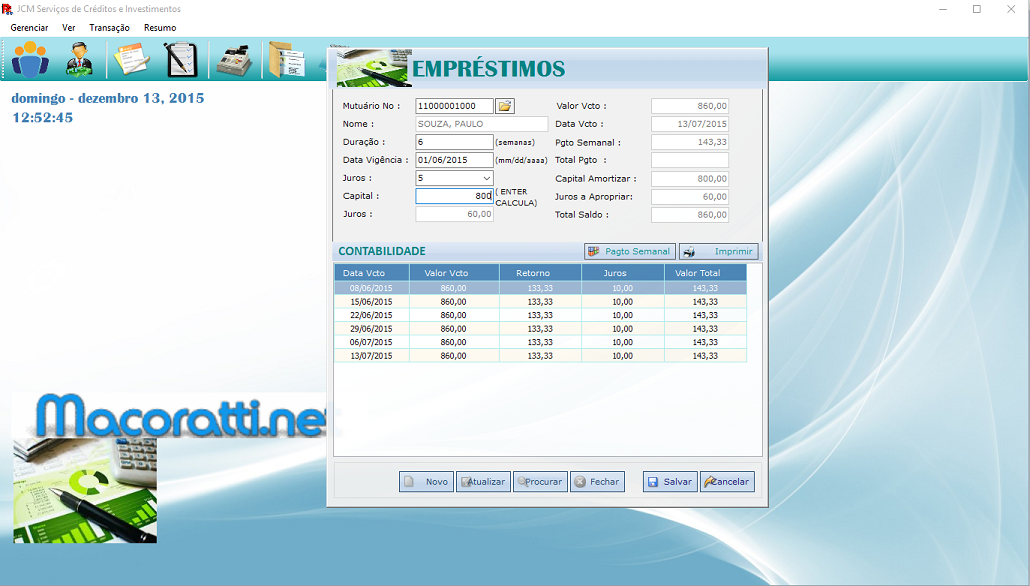Click the file folder documents toolbar icon
Screen dimensions: 1030x586
(x=286, y=60)
